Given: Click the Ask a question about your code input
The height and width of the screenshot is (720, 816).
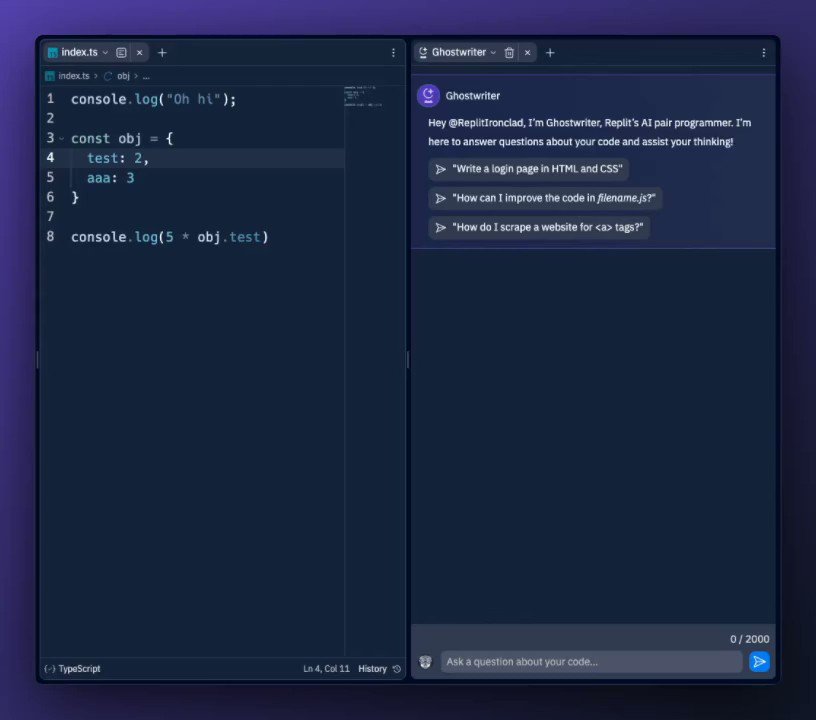Looking at the screenshot, I should (592, 662).
